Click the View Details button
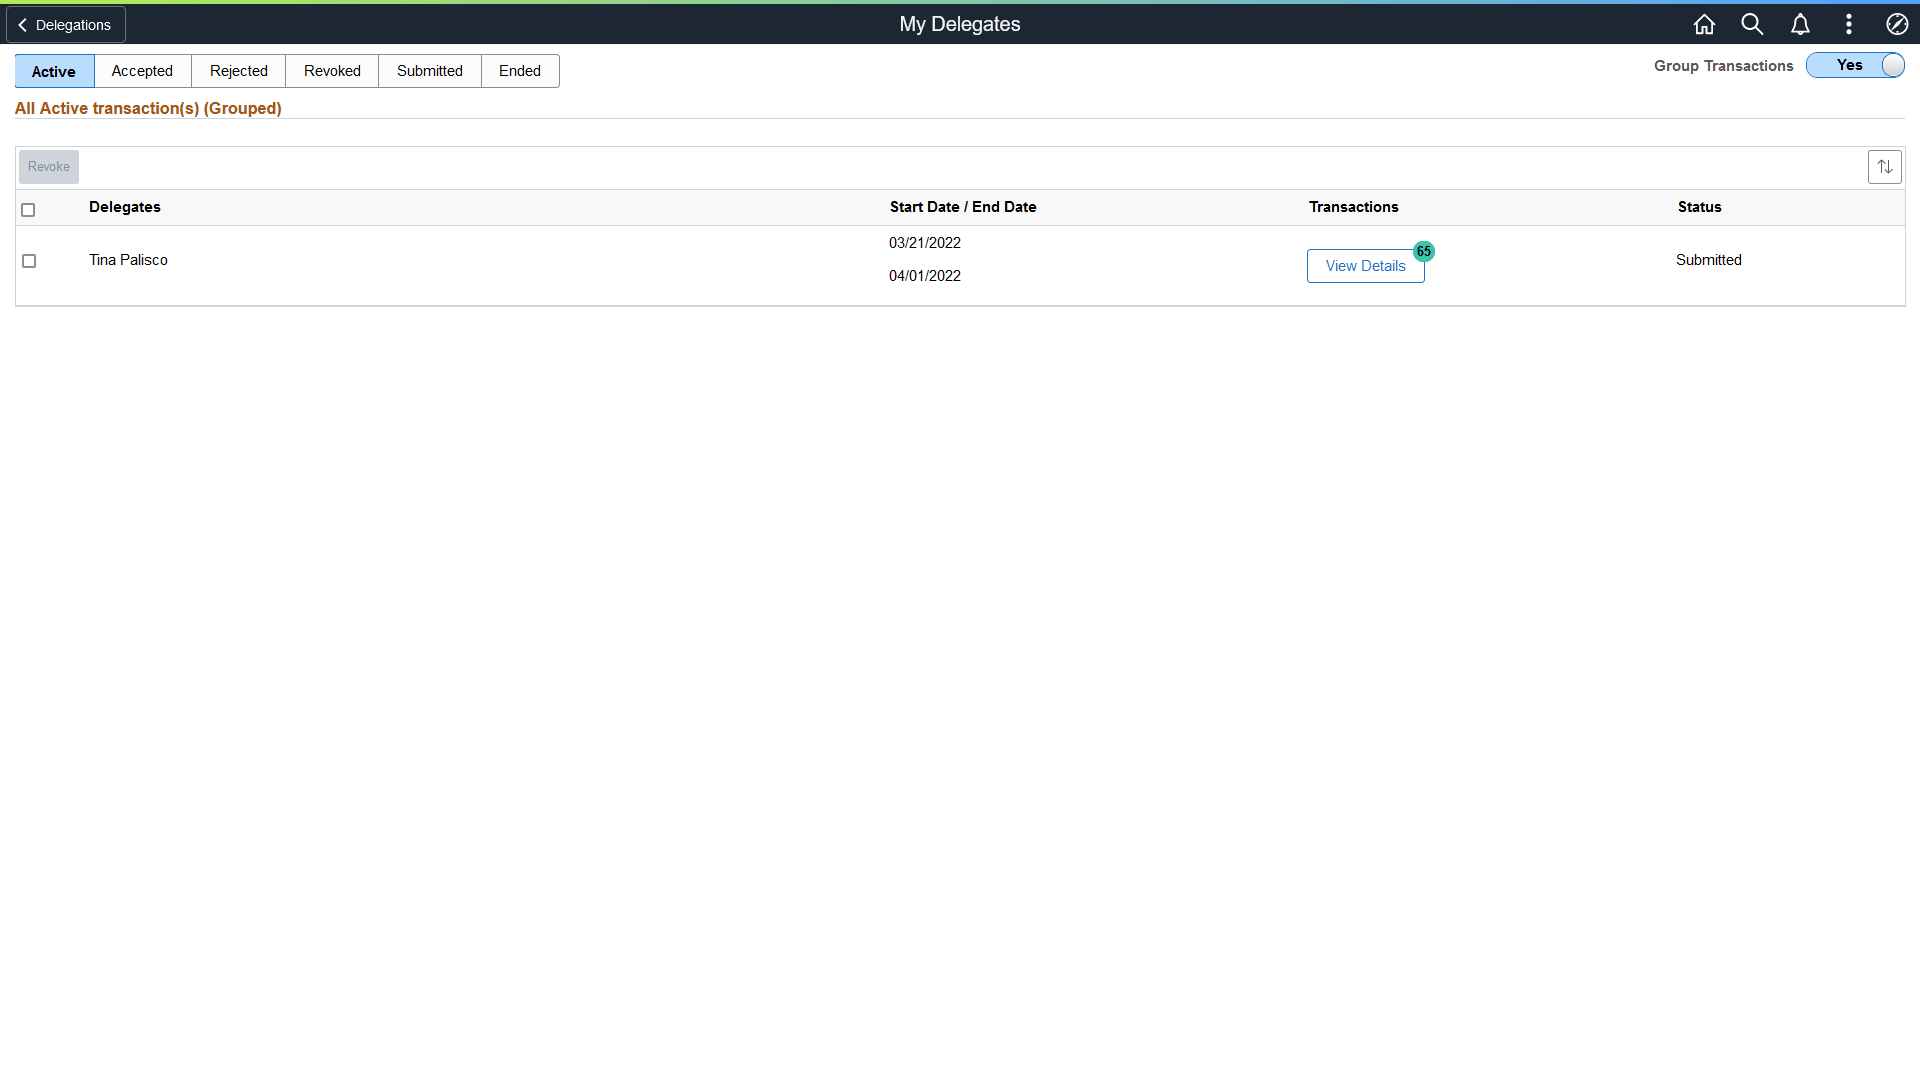This screenshot has height=1080, width=1920. pyautogui.click(x=1365, y=266)
